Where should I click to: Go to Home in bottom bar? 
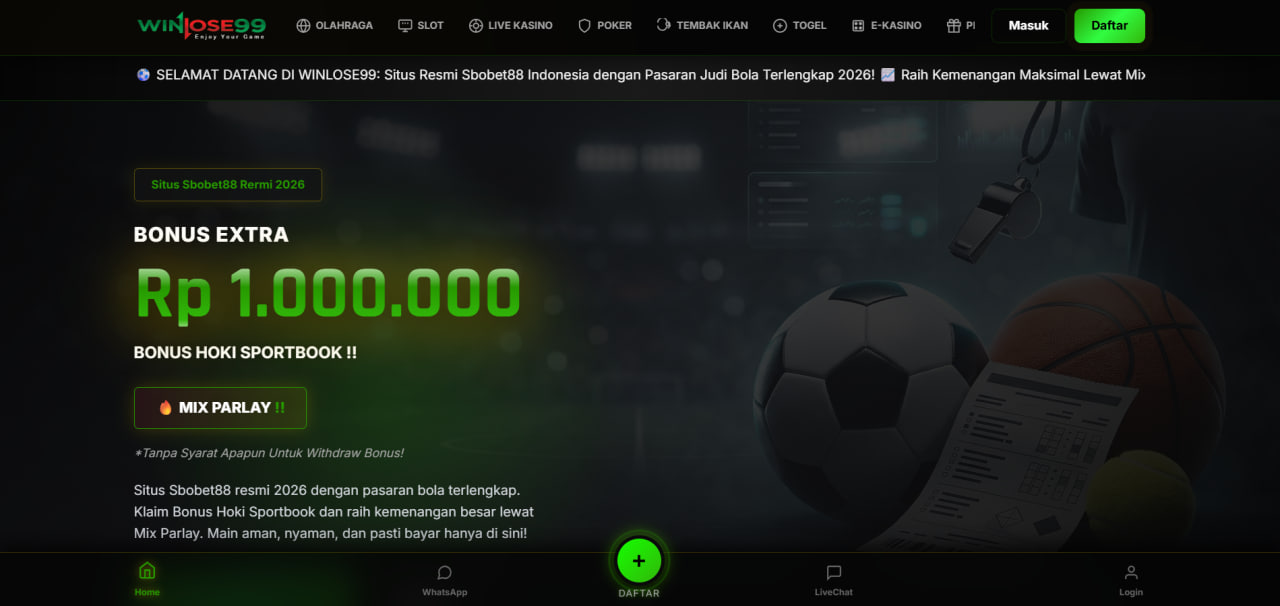(x=147, y=579)
